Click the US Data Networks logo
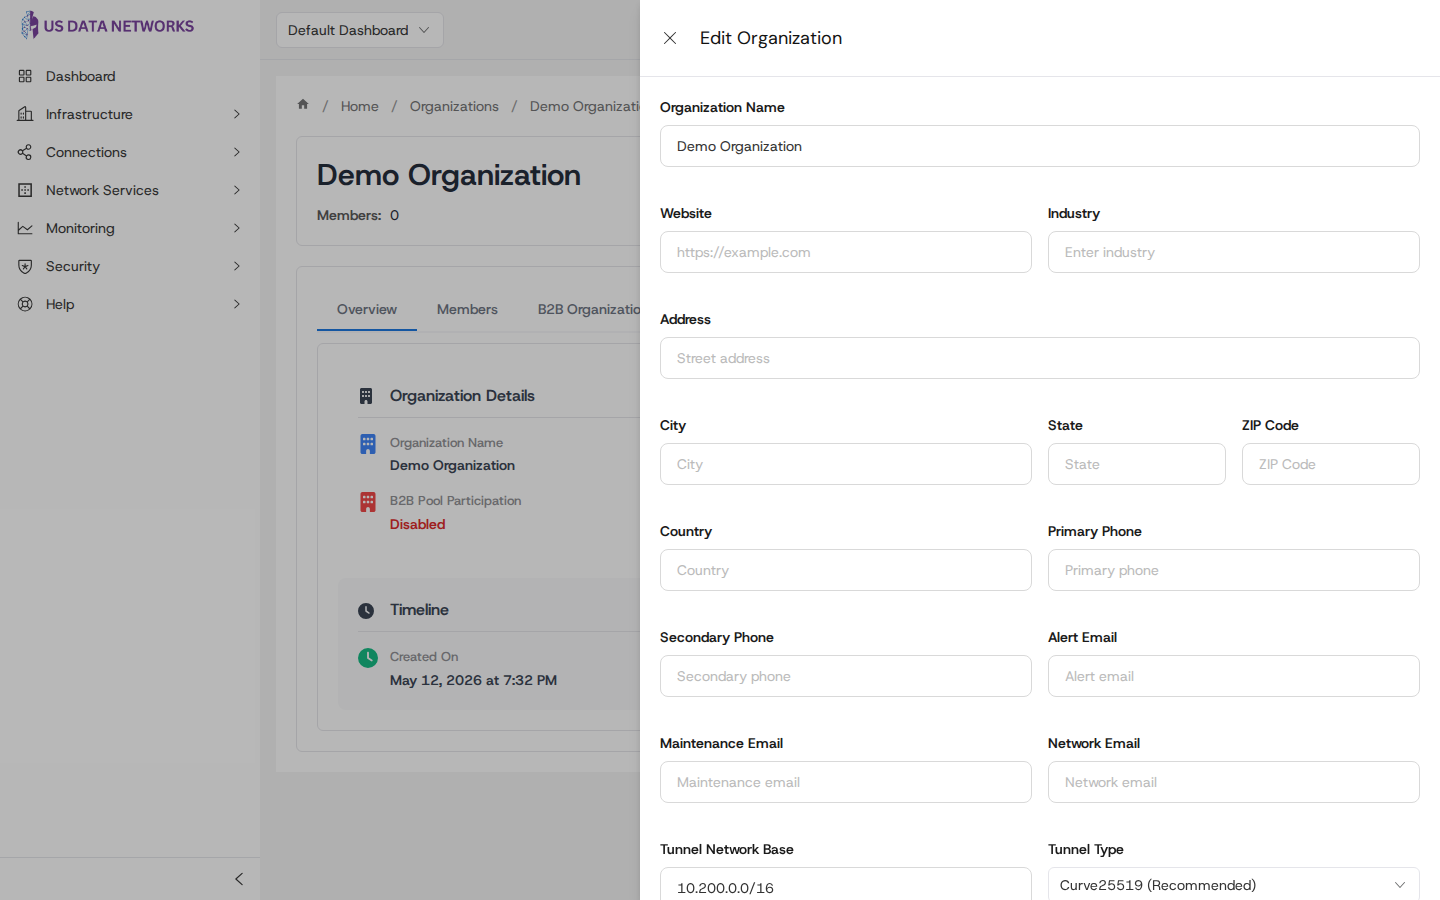Screen dimensions: 1440x900 click(107, 26)
